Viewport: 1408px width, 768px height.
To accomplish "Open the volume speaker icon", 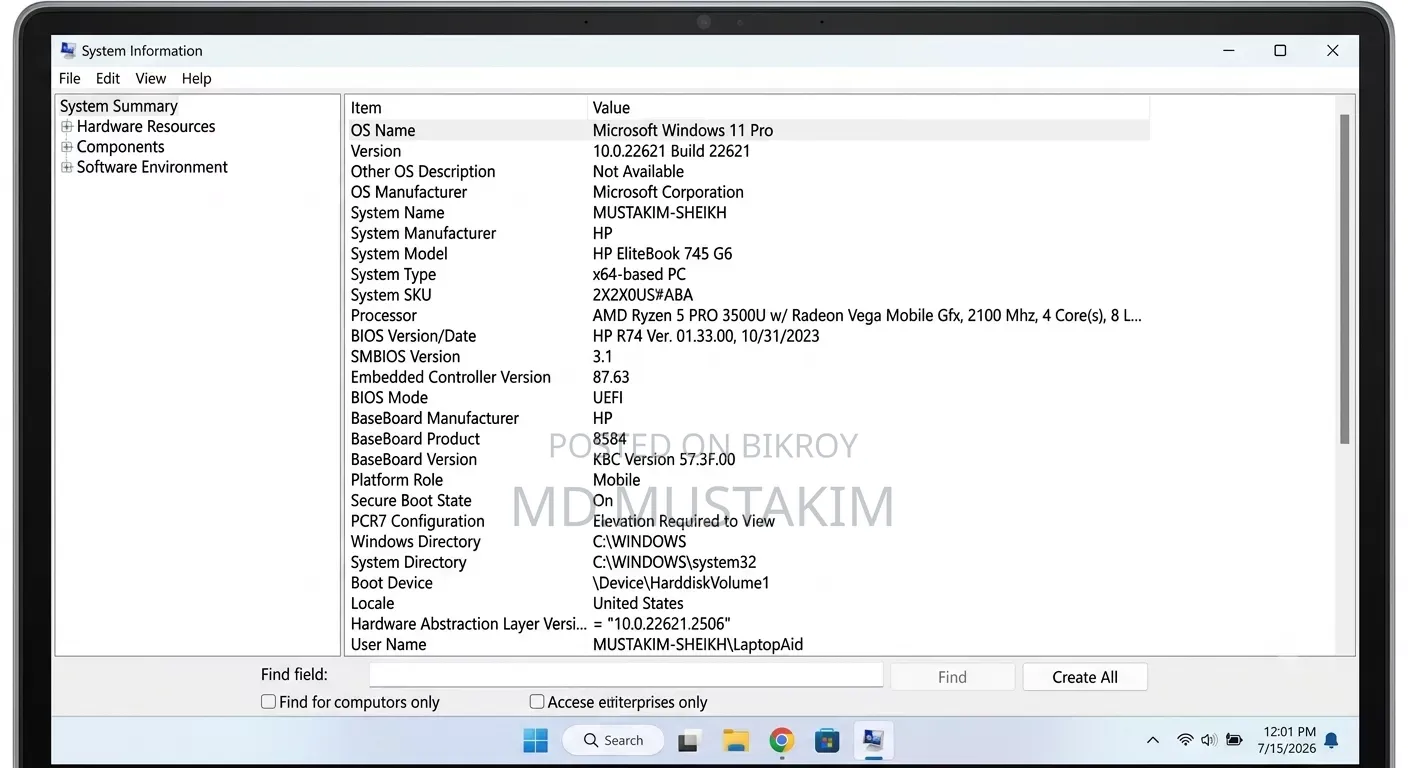I will (x=1209, y=741).
